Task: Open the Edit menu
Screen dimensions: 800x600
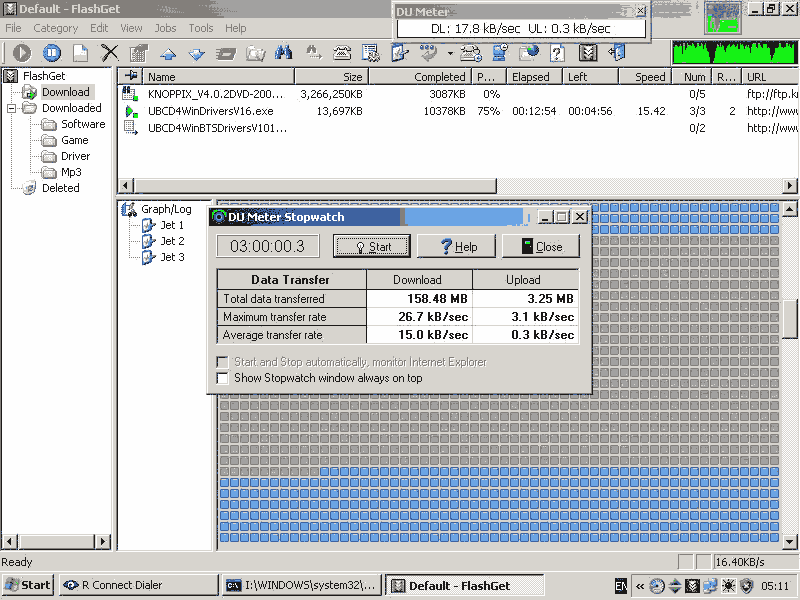Action: pos(99,28)
